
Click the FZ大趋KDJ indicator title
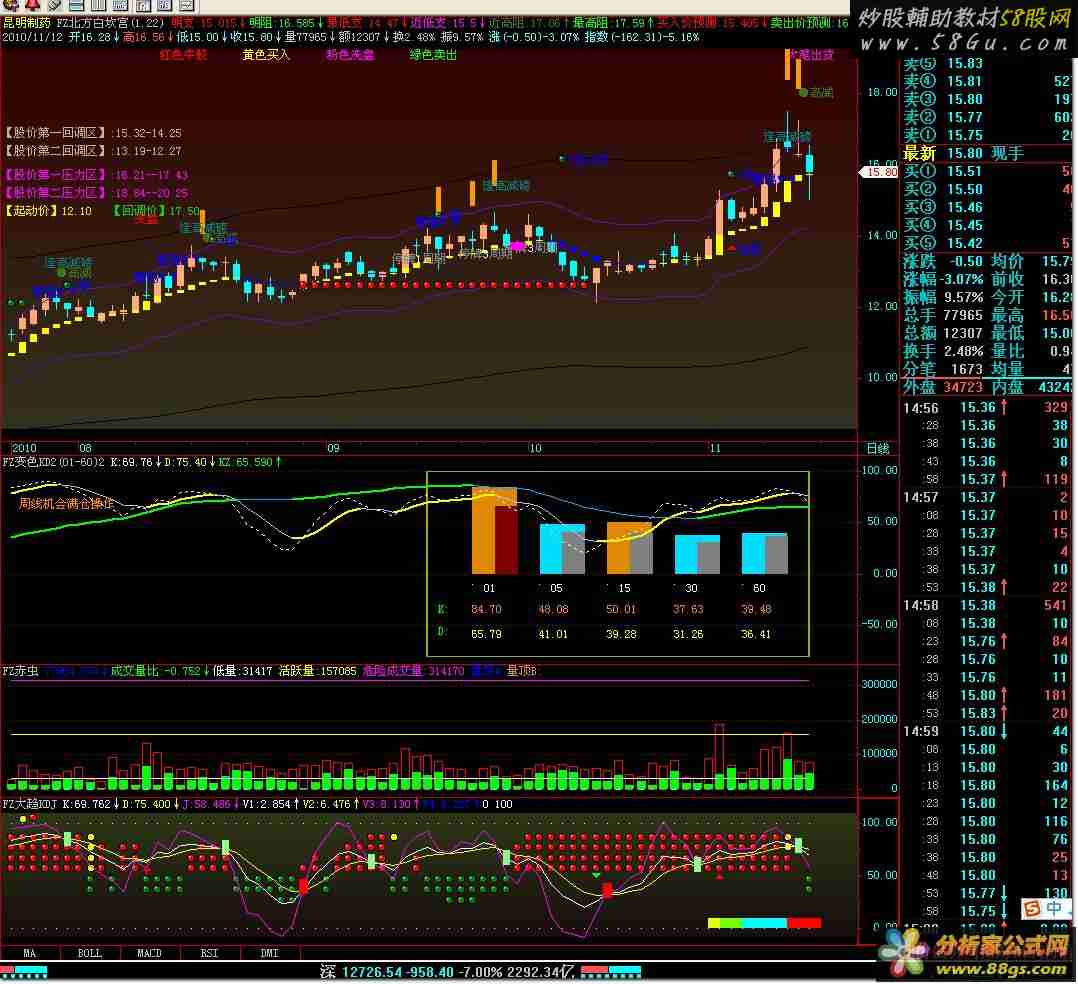click(31, 804)
